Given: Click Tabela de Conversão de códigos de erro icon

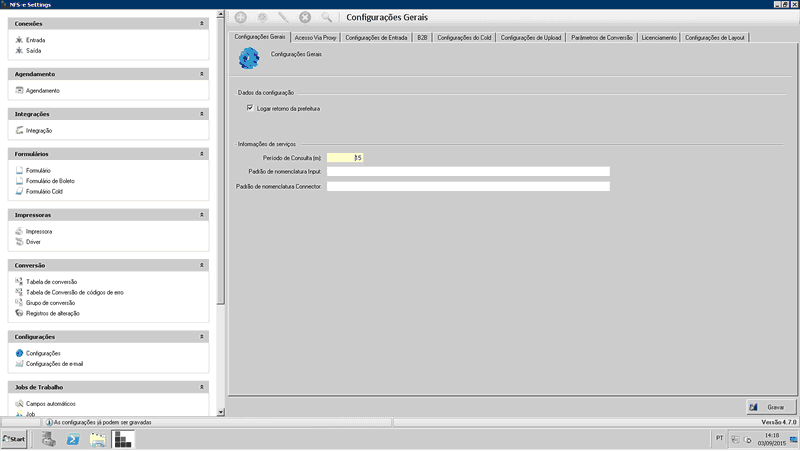Looking at the screenshot, I should (x=19, y=292).
